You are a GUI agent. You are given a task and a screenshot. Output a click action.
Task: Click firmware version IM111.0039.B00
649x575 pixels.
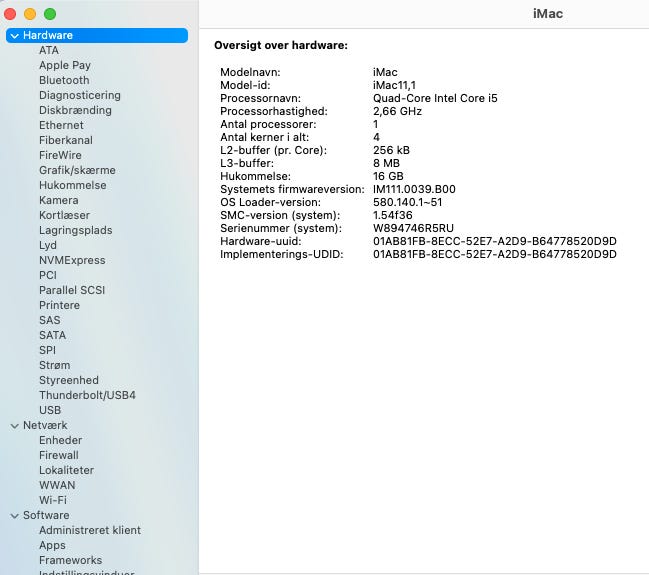click(414, 190)
